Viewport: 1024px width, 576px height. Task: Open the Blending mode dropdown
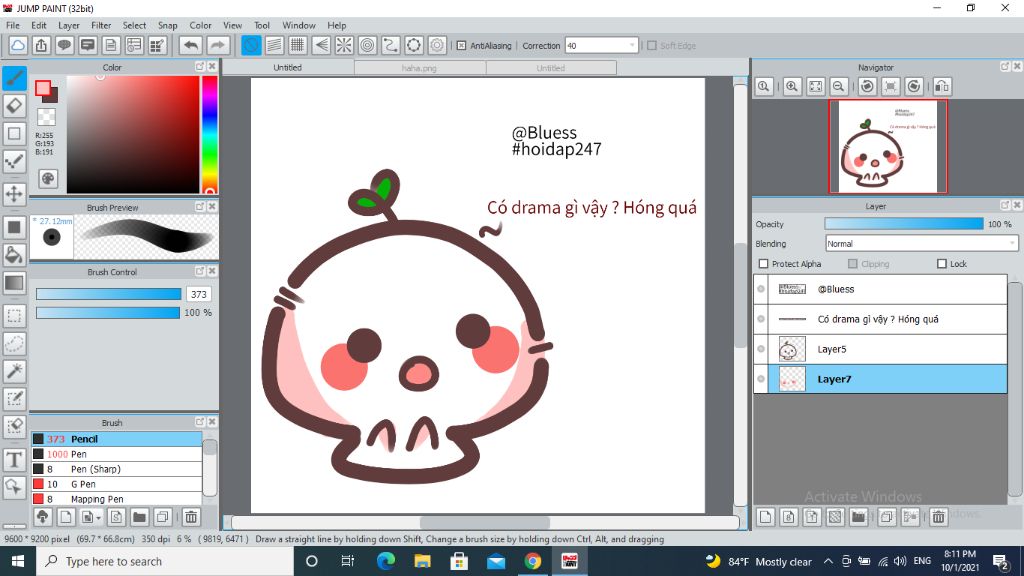921,244
